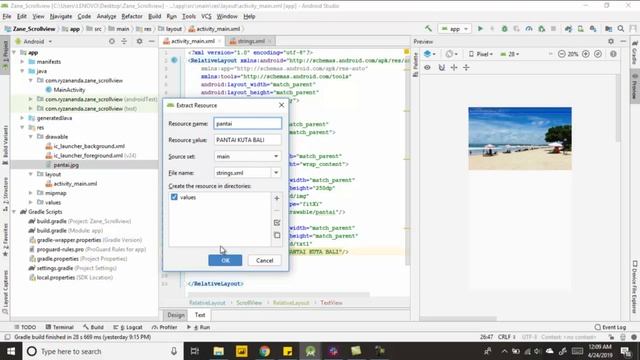640x360 pixels.
Task: Open the File name strings.xml dropdown
Action: coord(276,173)
